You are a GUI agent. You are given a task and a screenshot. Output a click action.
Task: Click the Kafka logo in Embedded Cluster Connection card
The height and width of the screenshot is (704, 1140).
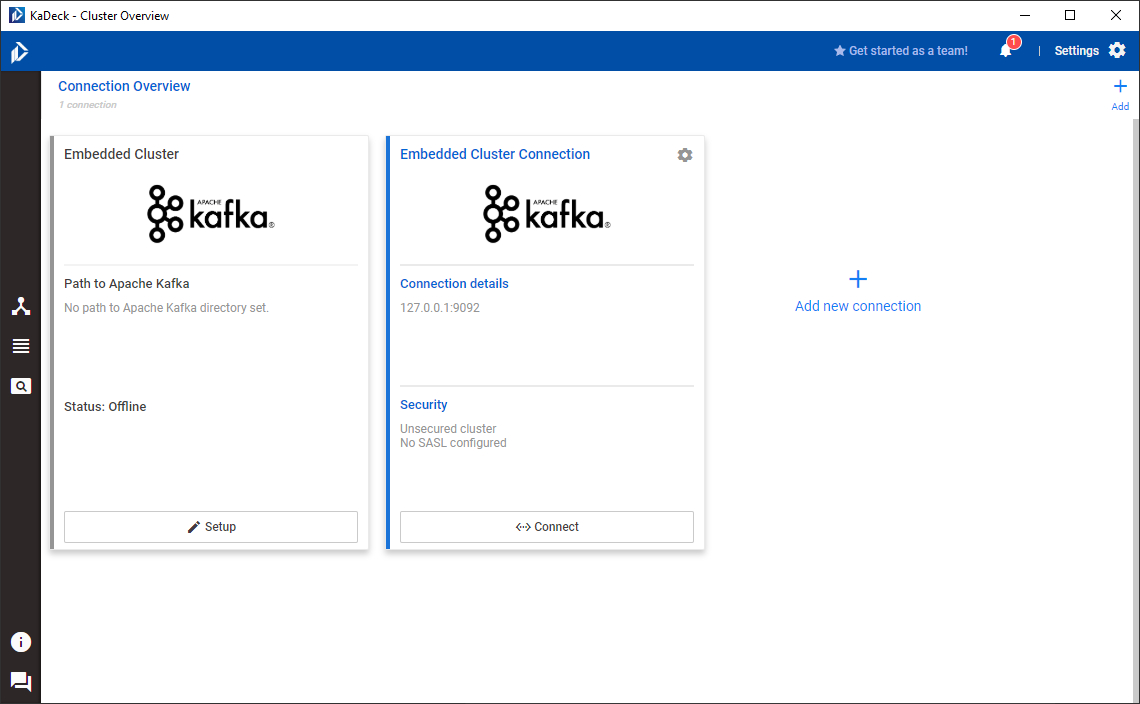coord(547,214)
